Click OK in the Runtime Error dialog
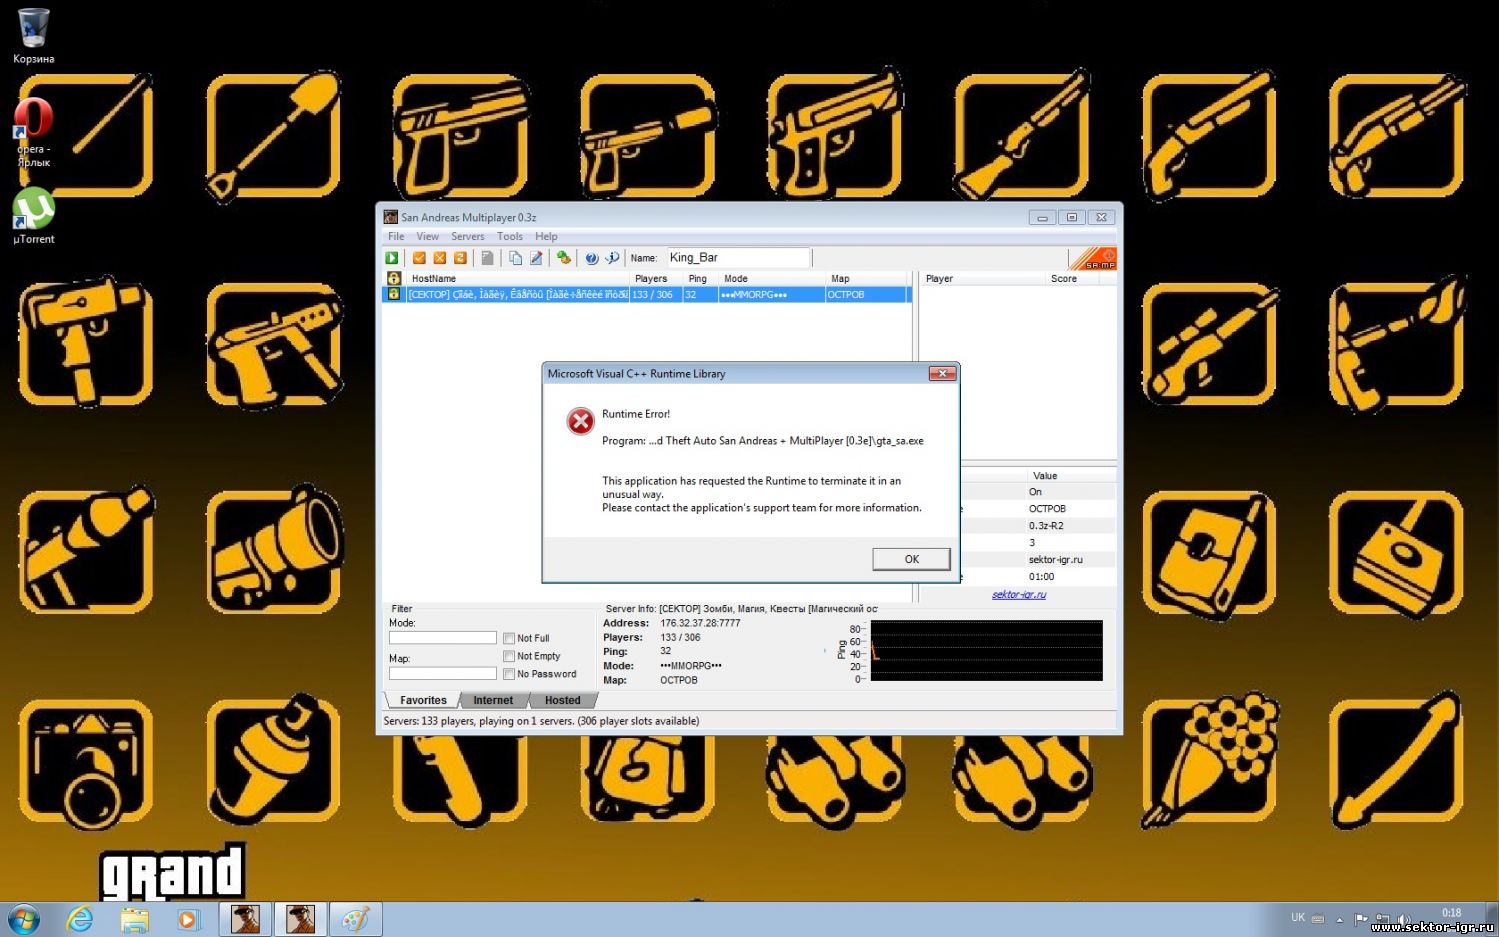The height and width of the screenshot is (937, 1499). point(911,559)
